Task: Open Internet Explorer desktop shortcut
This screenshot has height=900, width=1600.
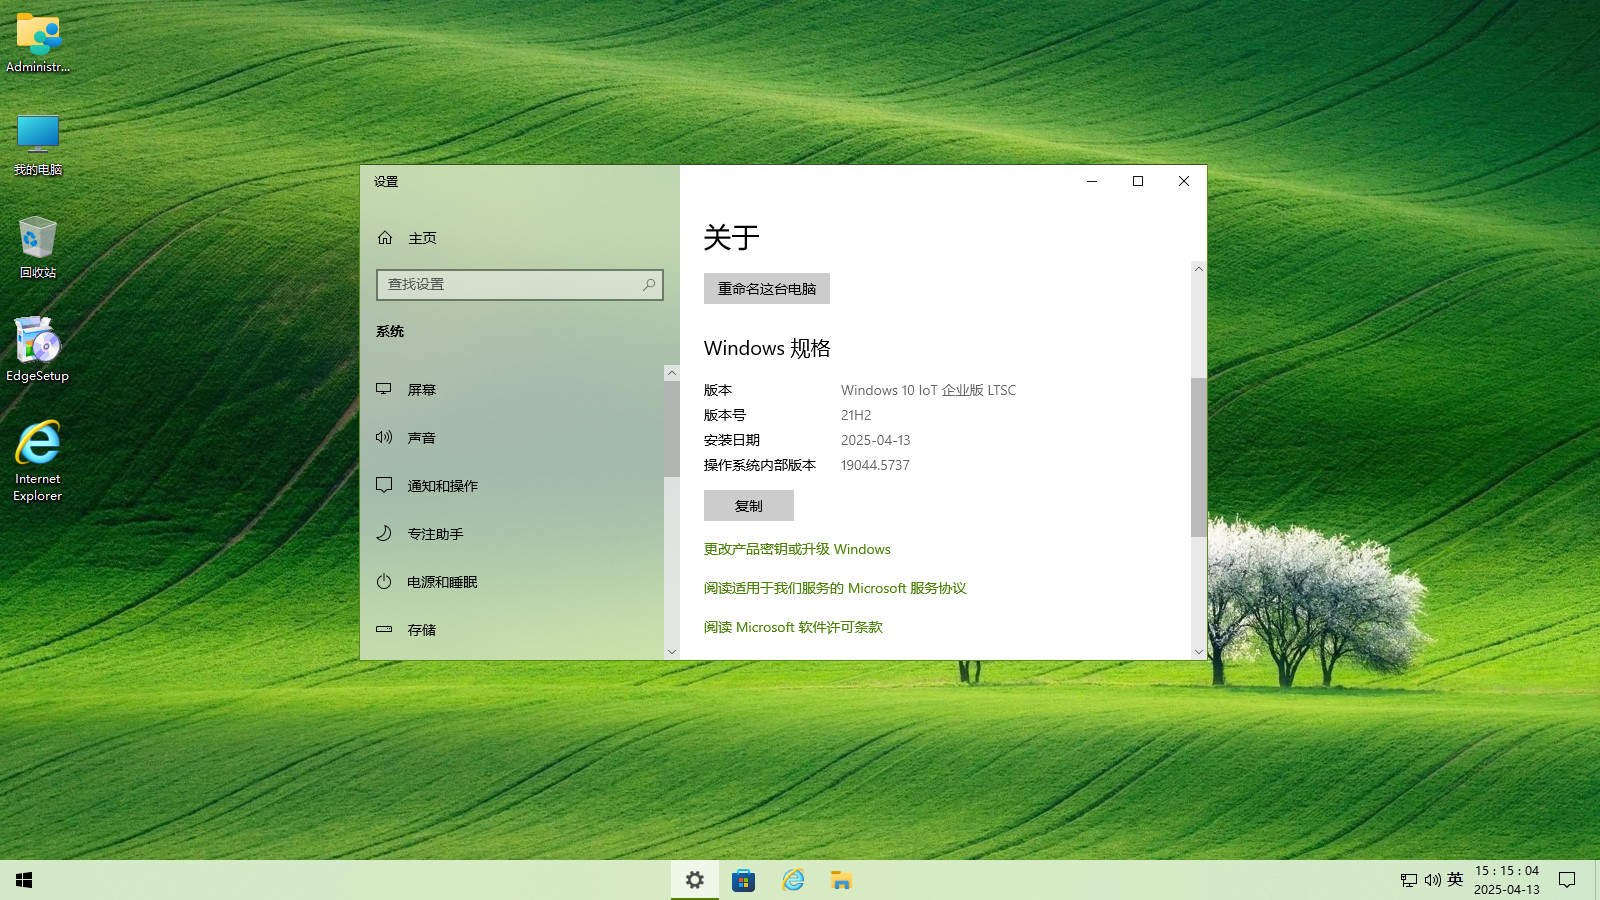Action: (38, 461)
